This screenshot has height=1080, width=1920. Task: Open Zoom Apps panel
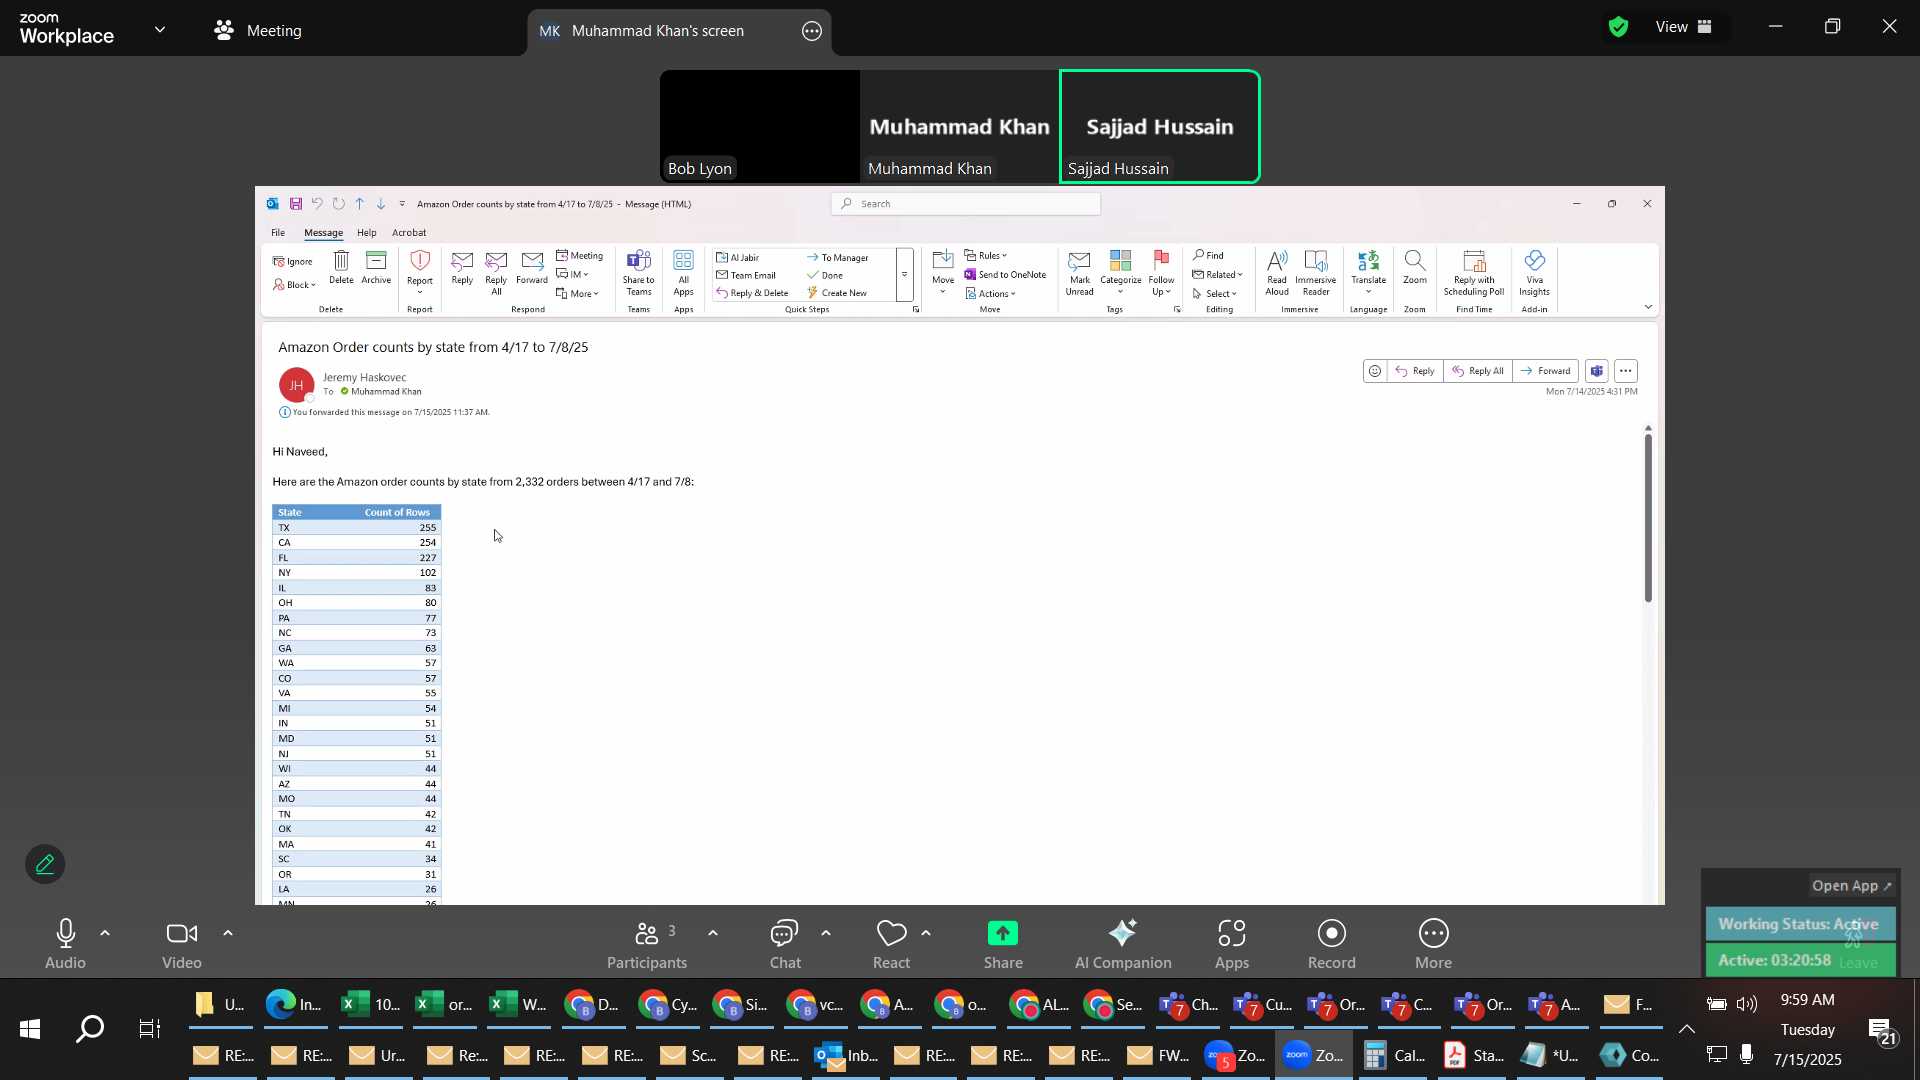pos(1232,945)
